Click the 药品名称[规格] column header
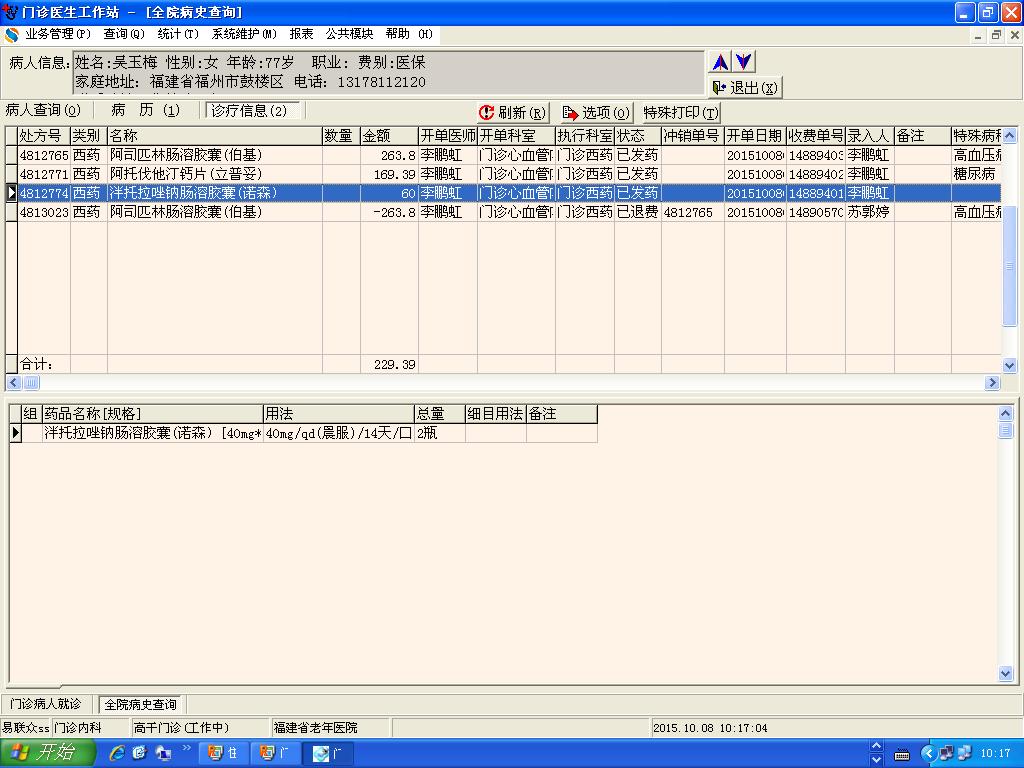The height and width of the screenshot is (768, 1024). pyautogui.click(x=152, y=413)
